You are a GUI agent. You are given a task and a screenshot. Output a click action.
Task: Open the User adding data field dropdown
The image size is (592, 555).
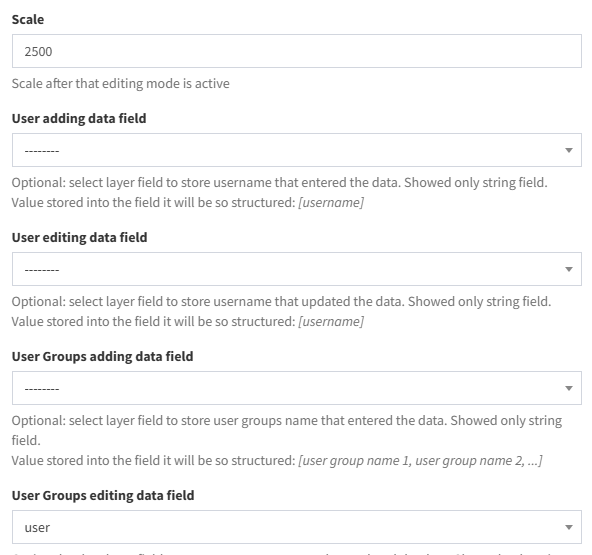coord(297,150)
